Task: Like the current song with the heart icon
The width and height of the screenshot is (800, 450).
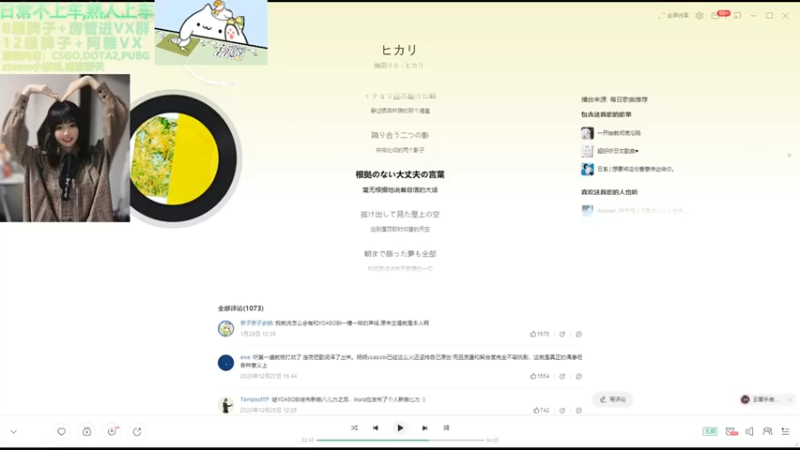Action: pyautogui.click(x=61, y=432)
